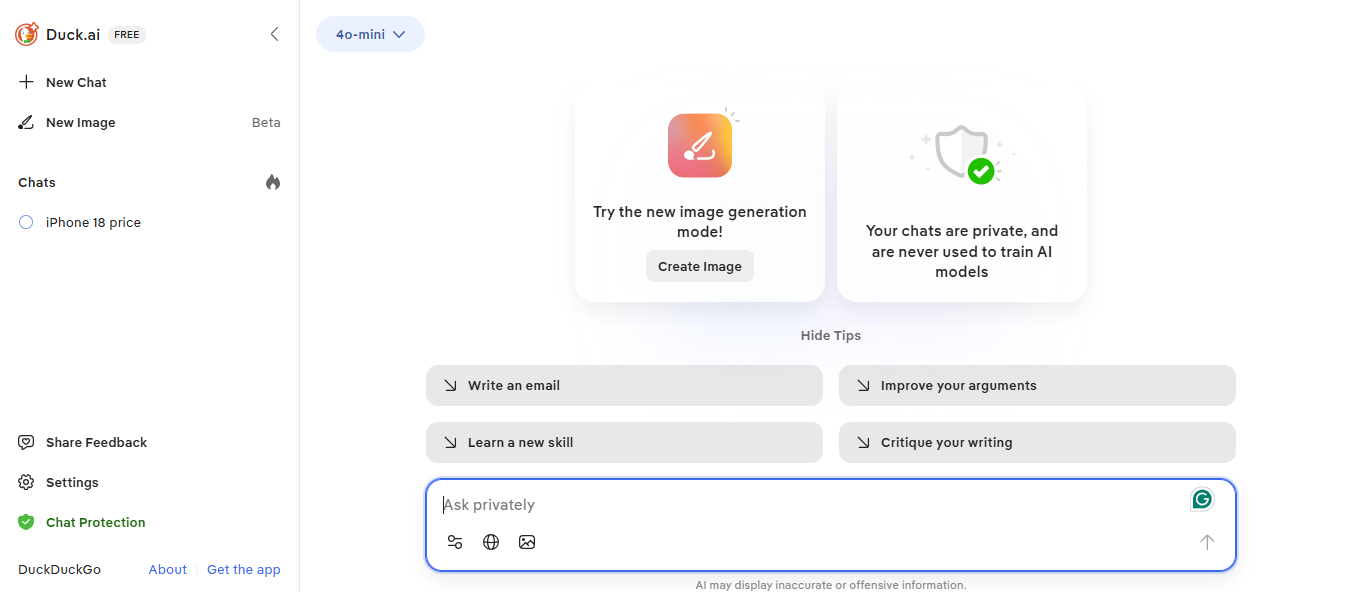Open chat customization sliders icon
The height and width of the screenshot is (592, 1365).
click(455, 542)
